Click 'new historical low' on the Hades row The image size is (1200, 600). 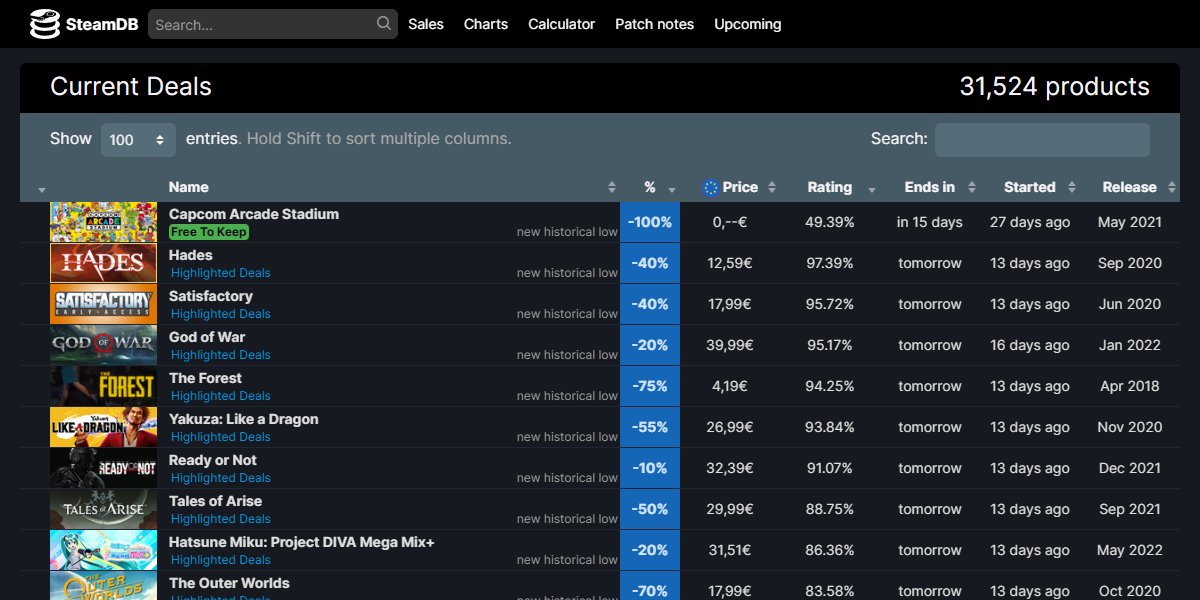(567, 273)
